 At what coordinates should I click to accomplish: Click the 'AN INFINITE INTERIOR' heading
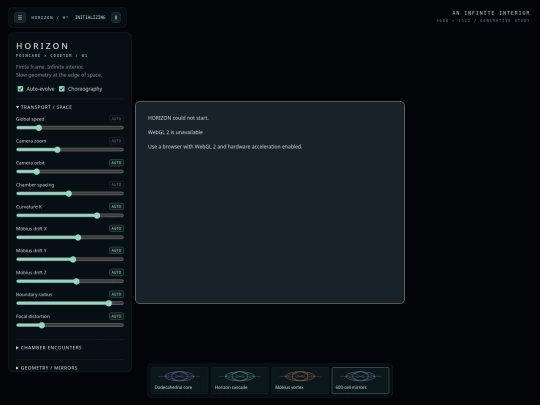click(491, 13)
